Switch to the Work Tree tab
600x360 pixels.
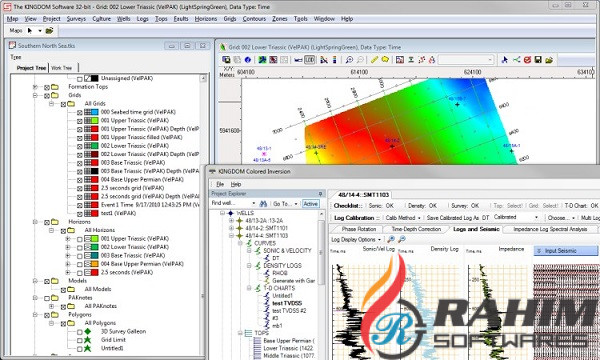point(62,68)
